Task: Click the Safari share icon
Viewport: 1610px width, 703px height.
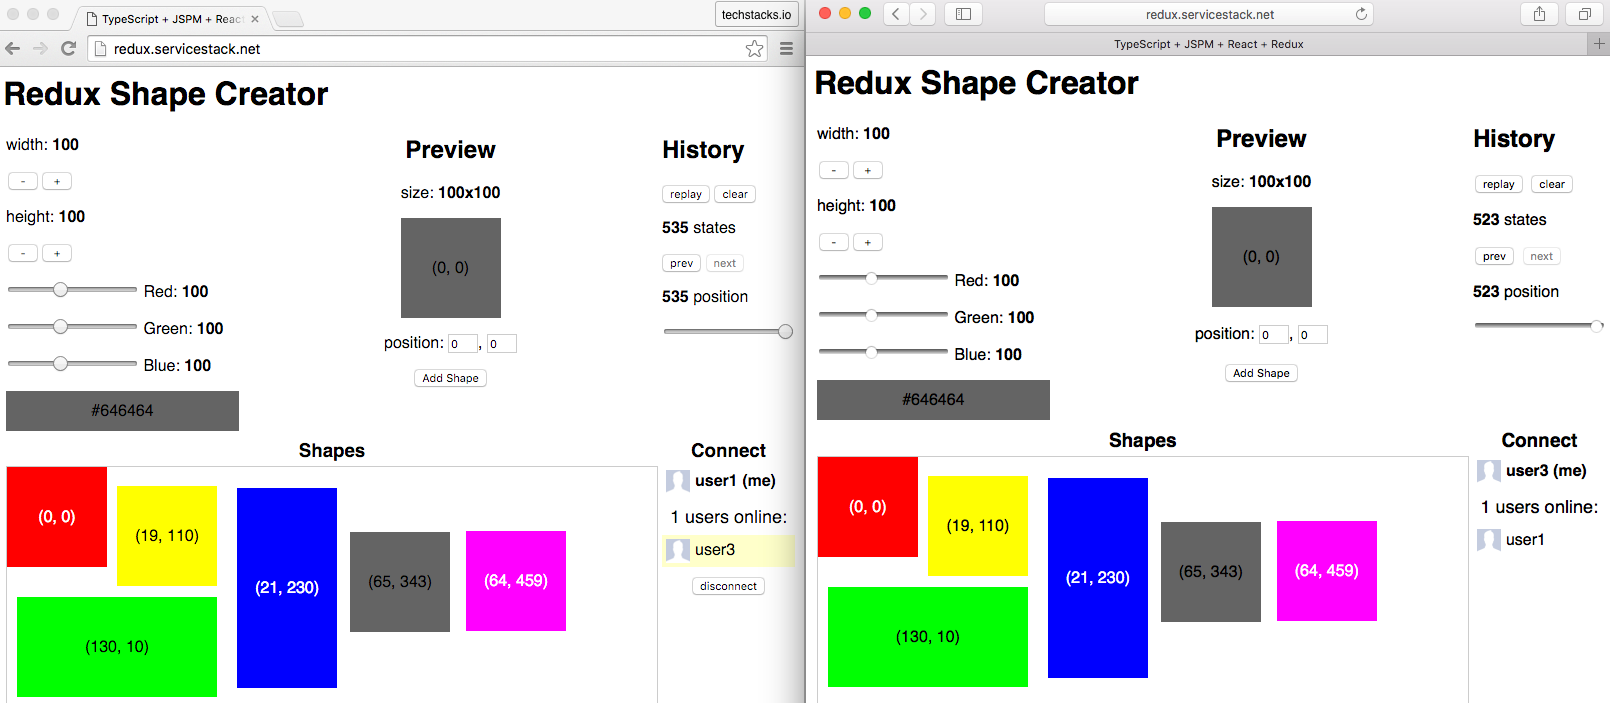Action: (1539, 14)
